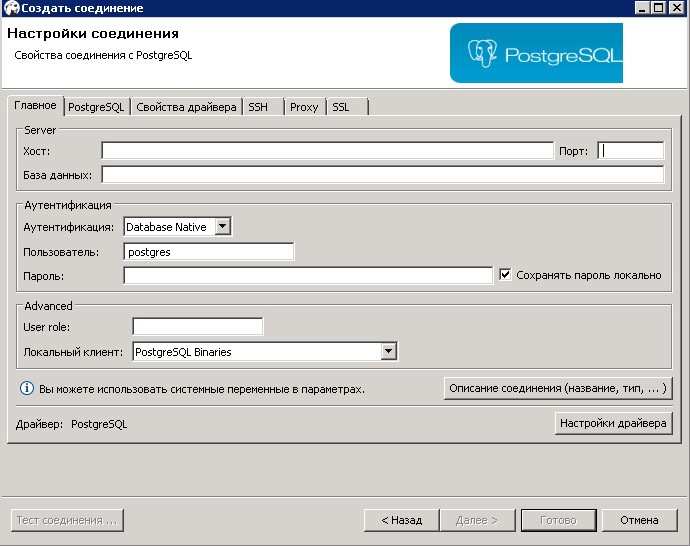
Task: Focus the Пароль input field
Action: point(308,276)
